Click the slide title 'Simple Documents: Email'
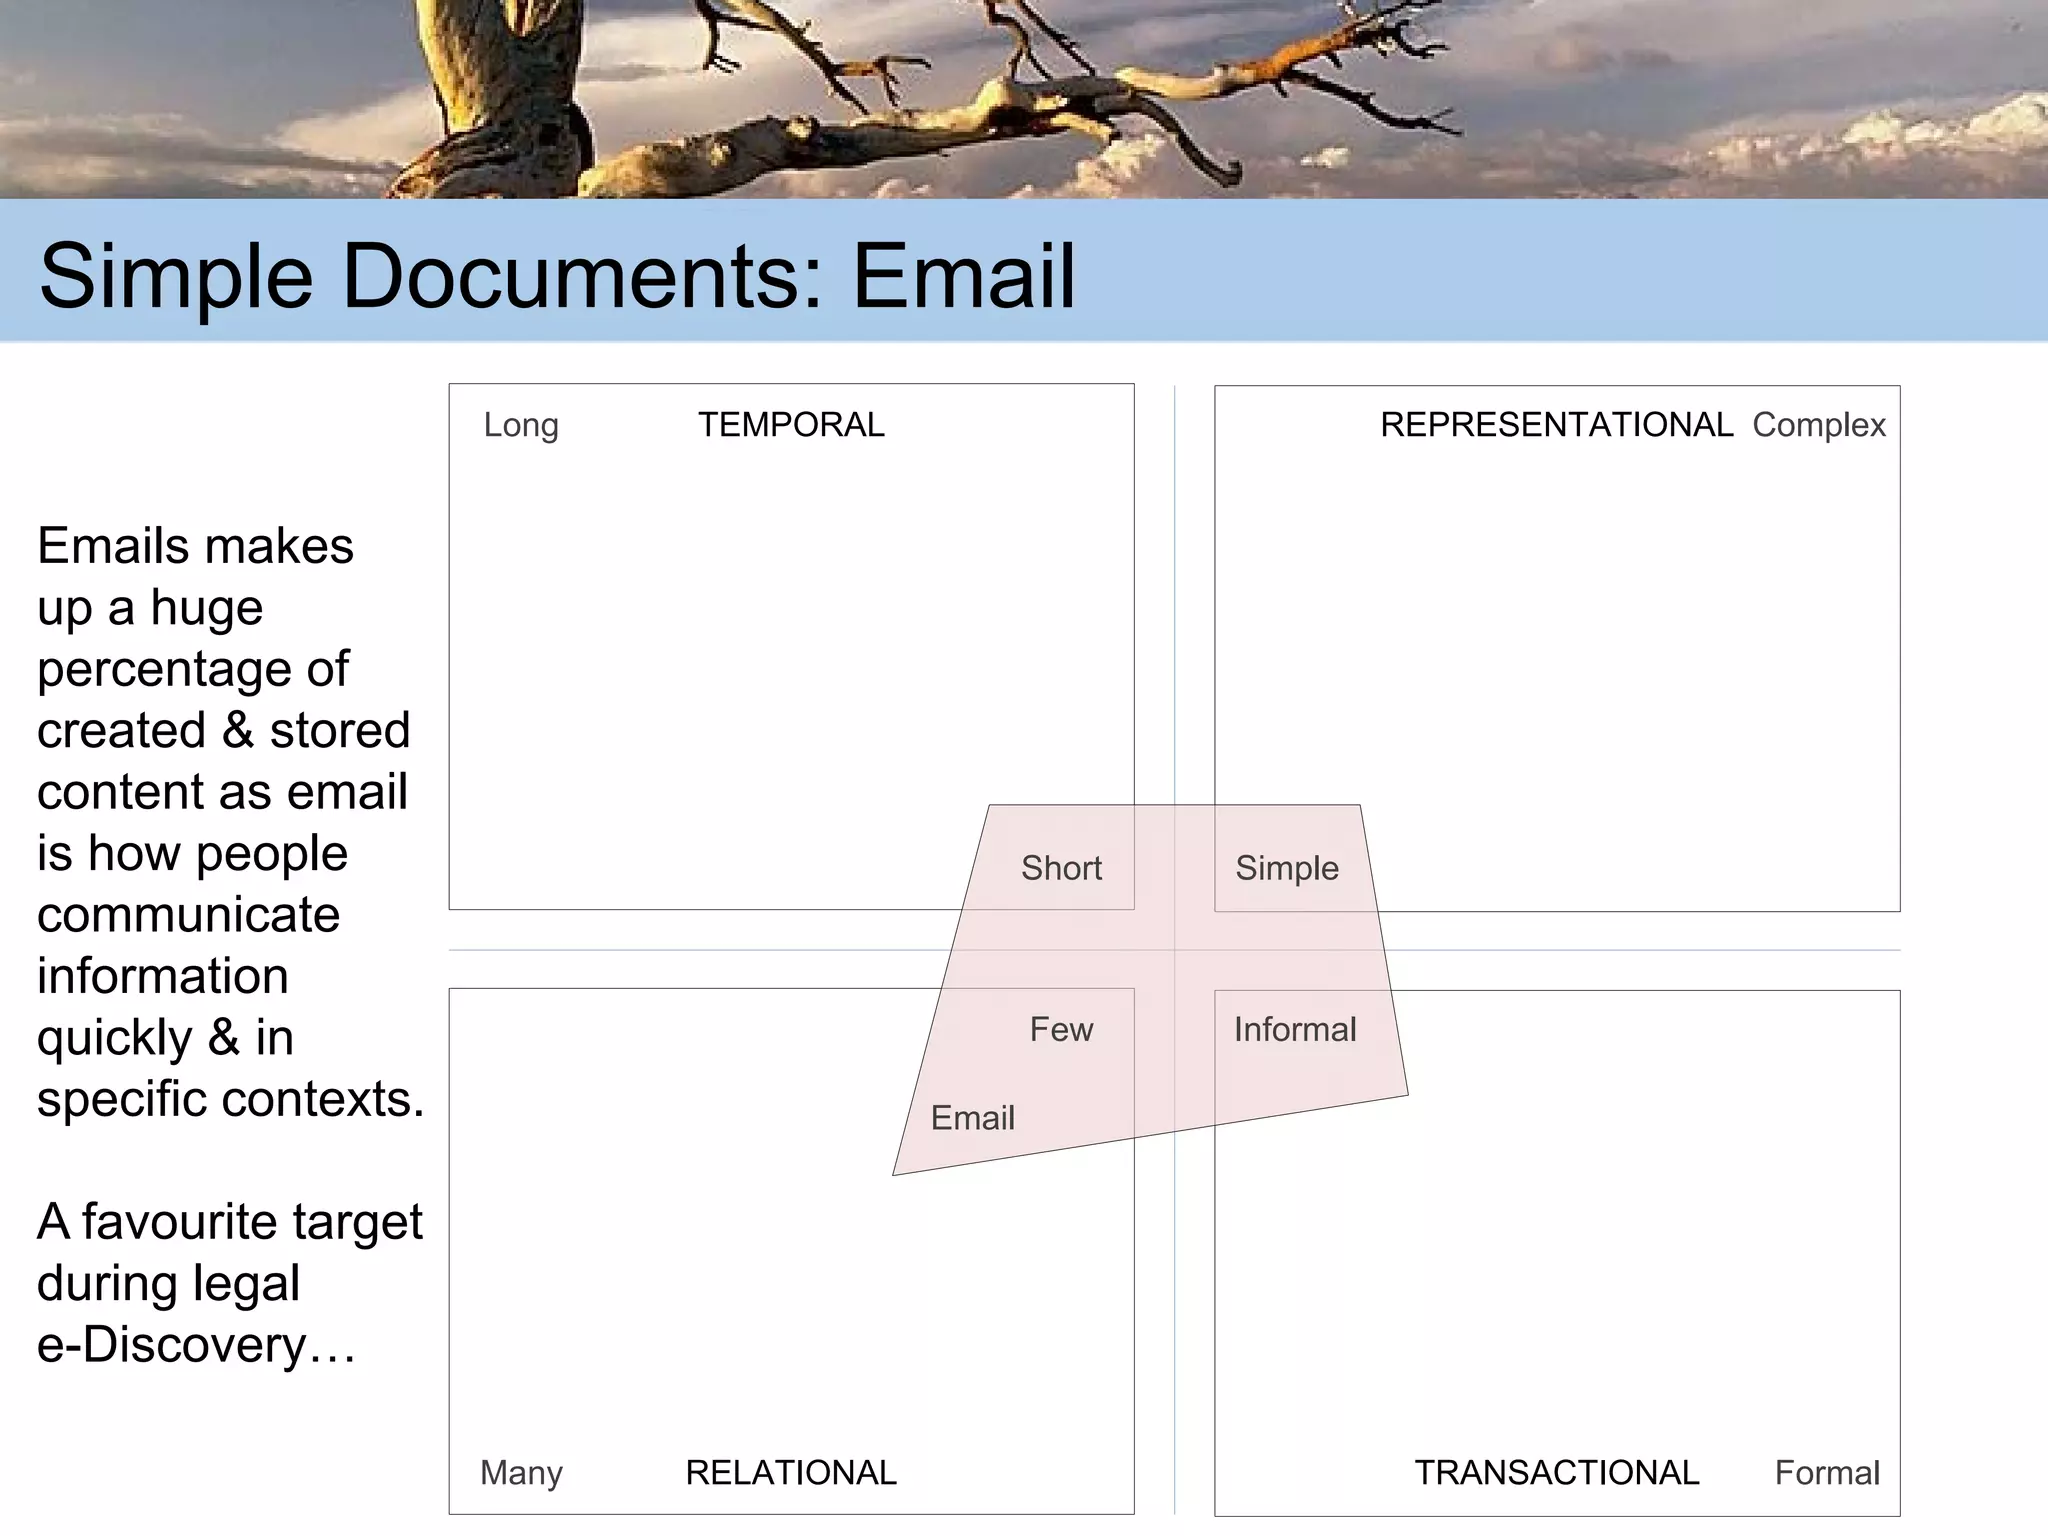The image size is (2048, 1536). (557, 275)
